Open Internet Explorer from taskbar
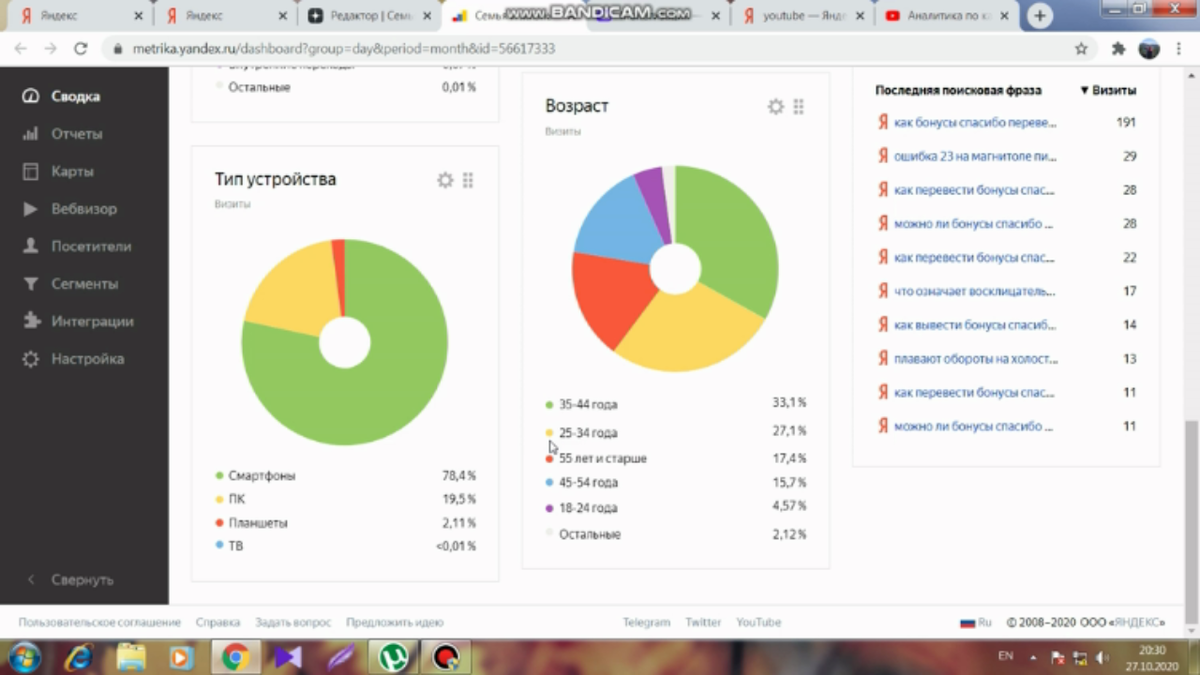The image size is (1200, 675). click(78, 657)
